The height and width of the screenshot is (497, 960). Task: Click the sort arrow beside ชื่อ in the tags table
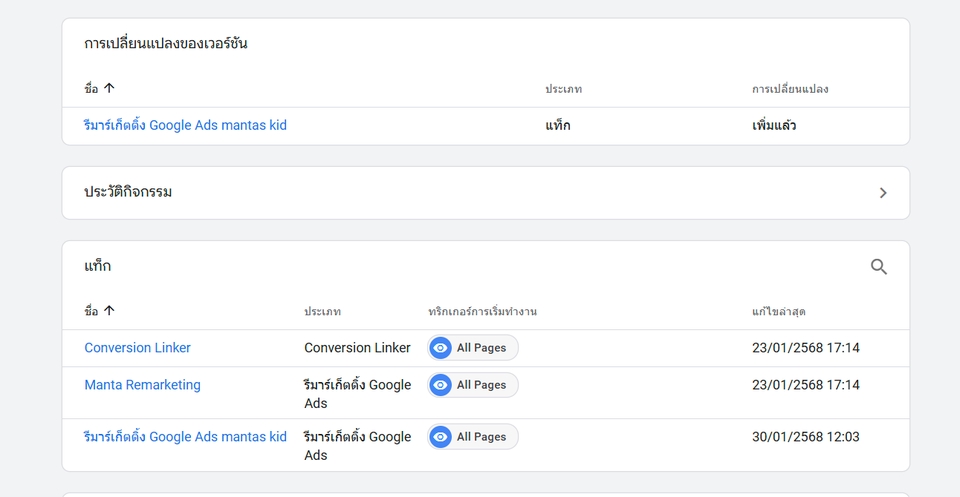109,311
